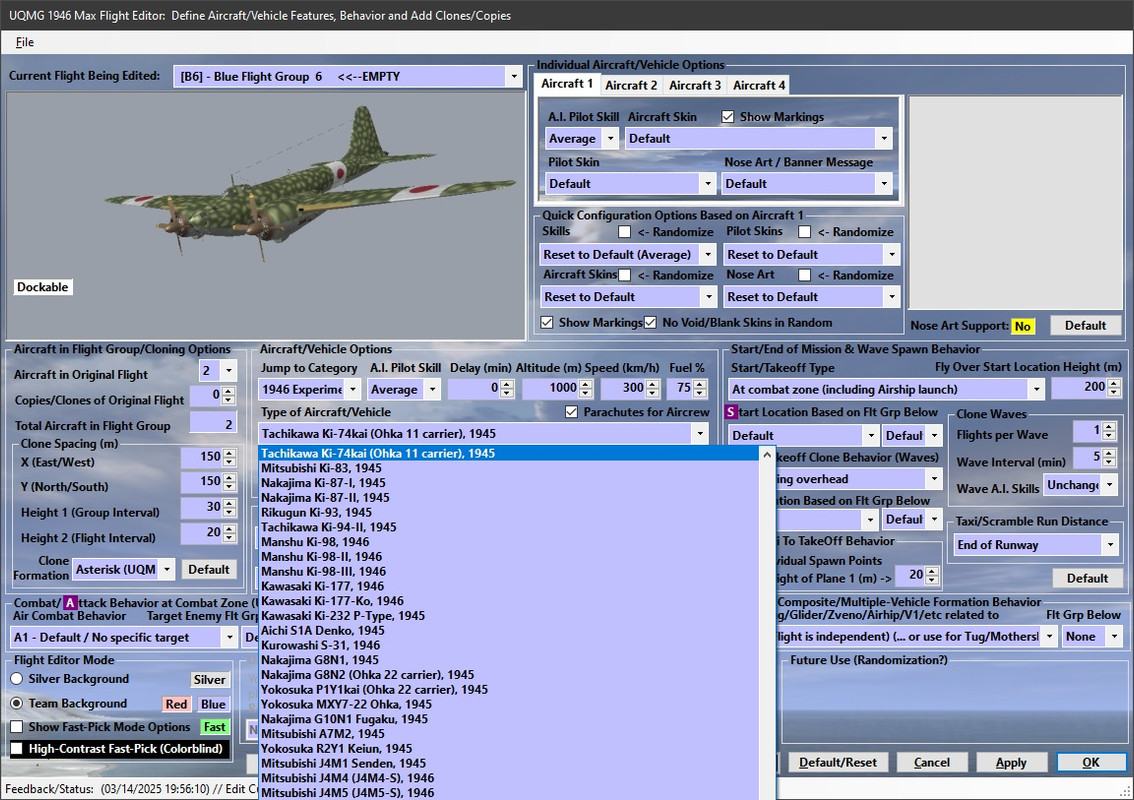Select the Silver Background radio button
1134x800 pixels.
(x=17, y=679)
